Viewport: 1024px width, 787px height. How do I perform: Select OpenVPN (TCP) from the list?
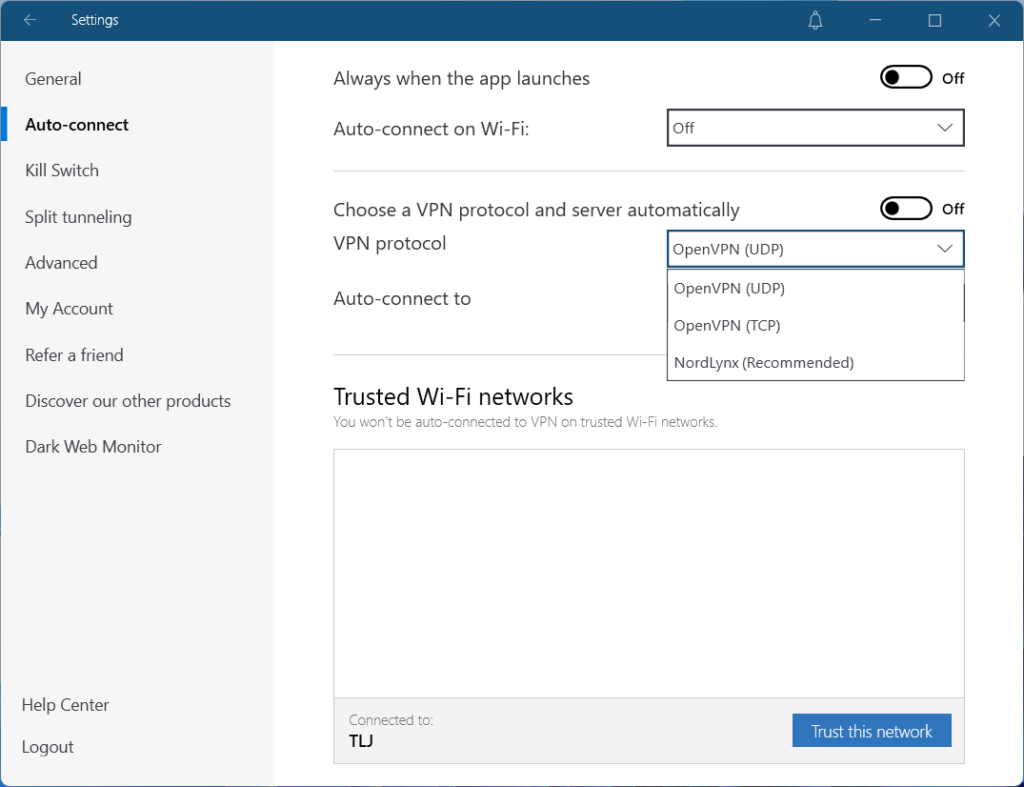(x=727, y=325)
